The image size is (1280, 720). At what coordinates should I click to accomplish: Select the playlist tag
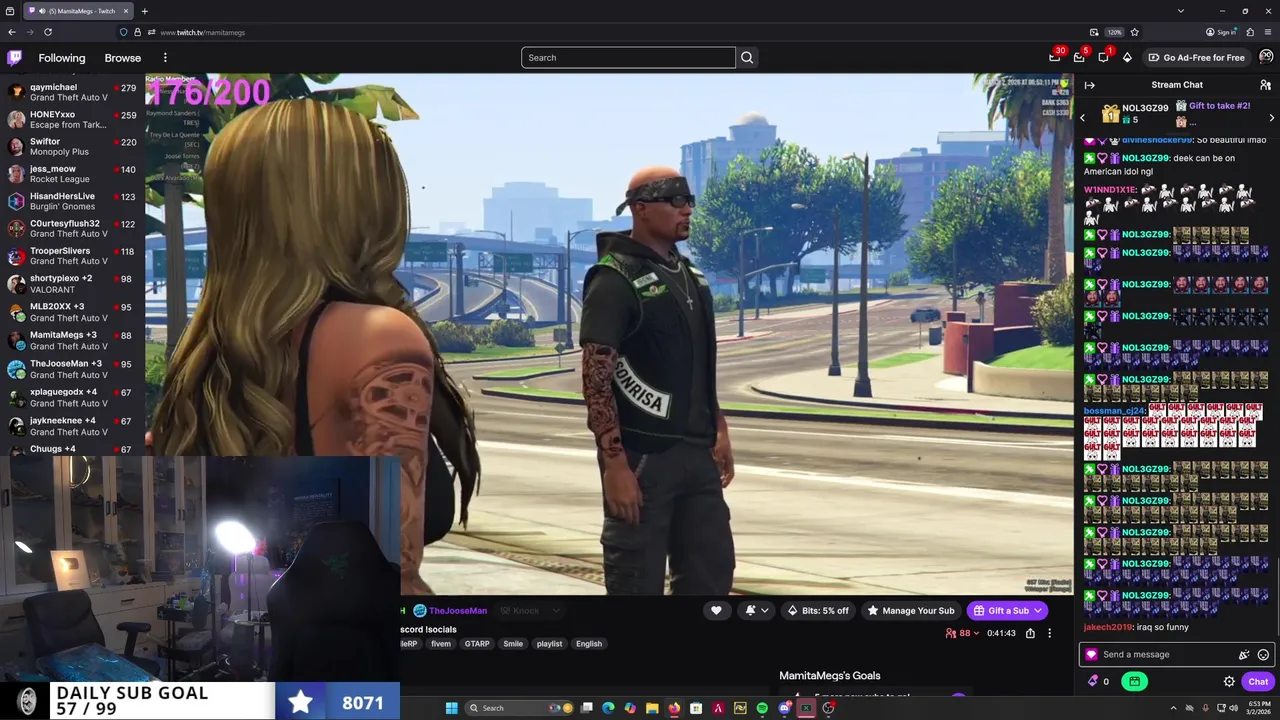pos(549,644)
